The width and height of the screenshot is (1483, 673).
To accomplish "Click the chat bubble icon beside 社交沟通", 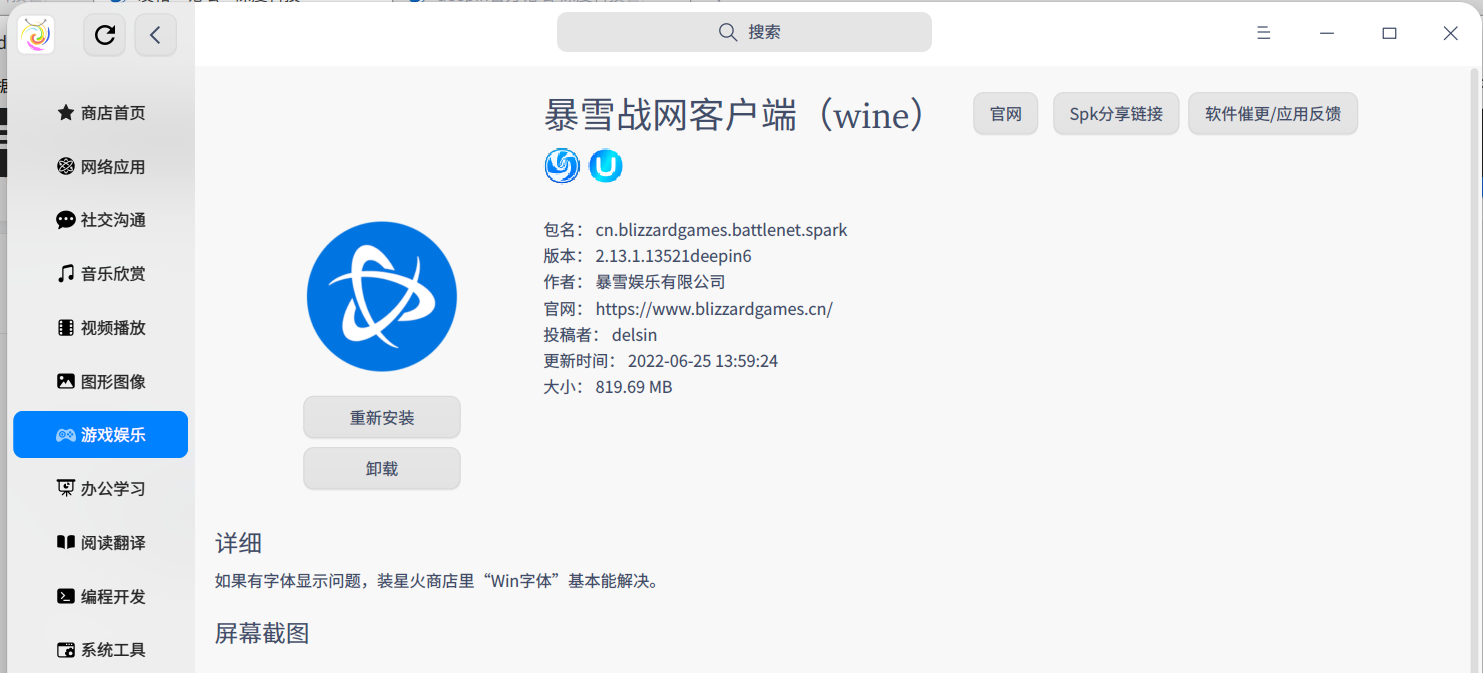I will [x=66, y=220].
